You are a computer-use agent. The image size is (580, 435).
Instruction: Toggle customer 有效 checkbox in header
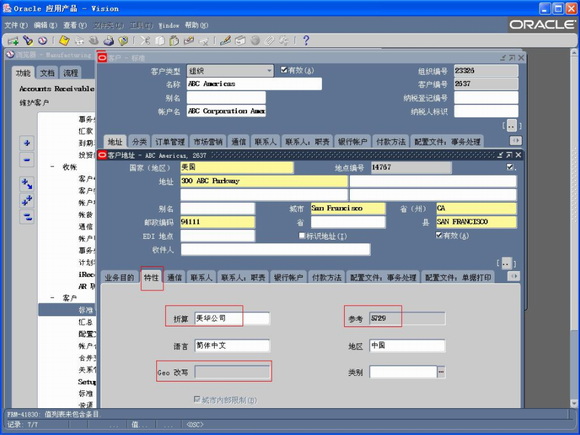(x=284, y=70)
